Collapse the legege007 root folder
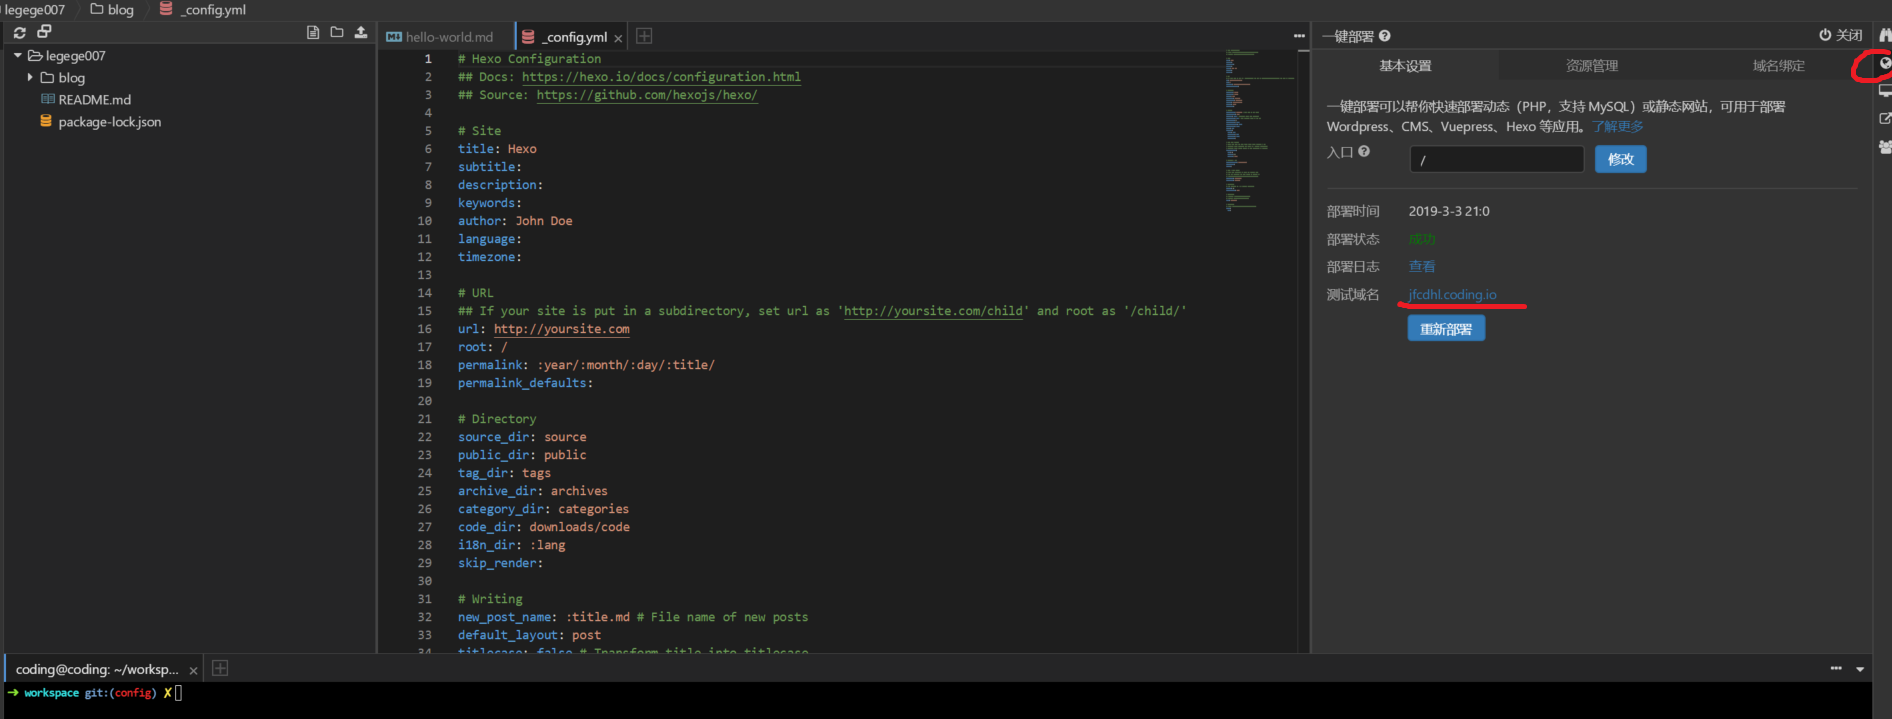The width and height of the screenshot is (1892, 719). click(18, 56)
